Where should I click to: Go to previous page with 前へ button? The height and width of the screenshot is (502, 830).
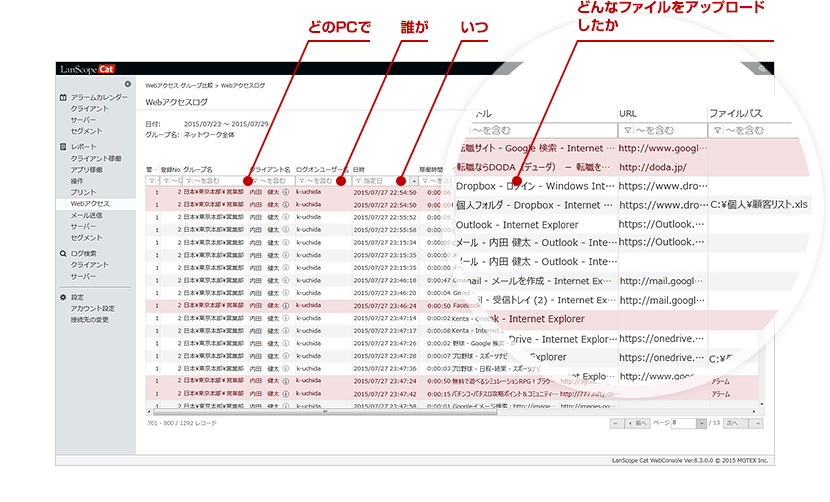tap(638, 423)
